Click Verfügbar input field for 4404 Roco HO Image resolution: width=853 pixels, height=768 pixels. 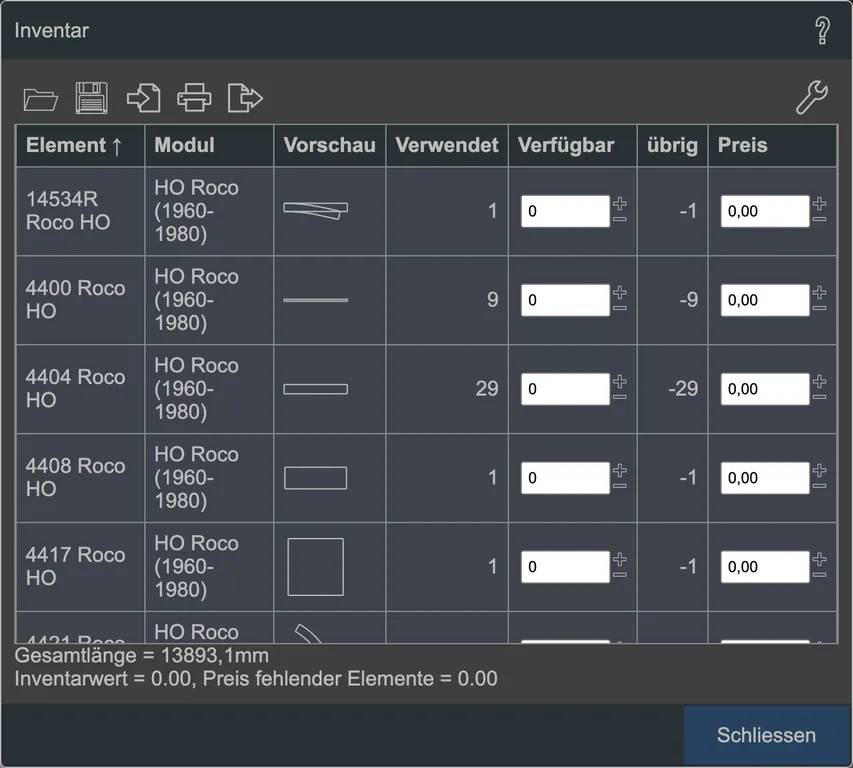(565, 389)
